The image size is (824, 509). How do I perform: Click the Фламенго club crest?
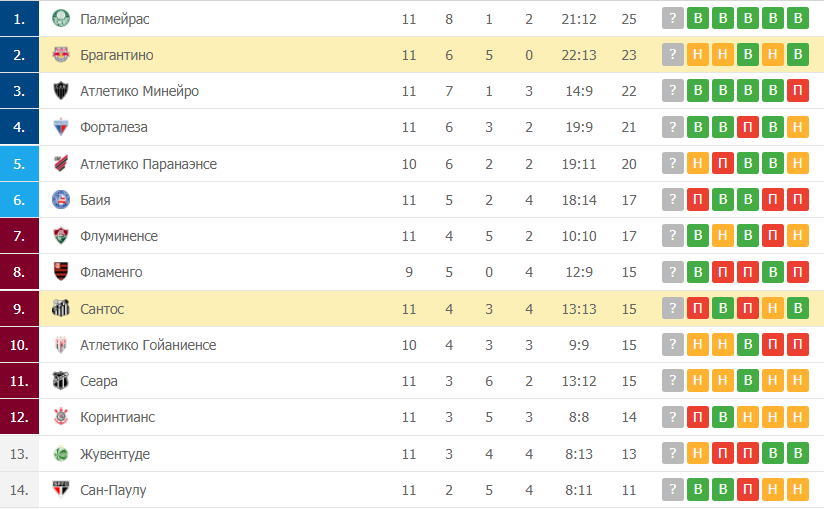[61, 272]
